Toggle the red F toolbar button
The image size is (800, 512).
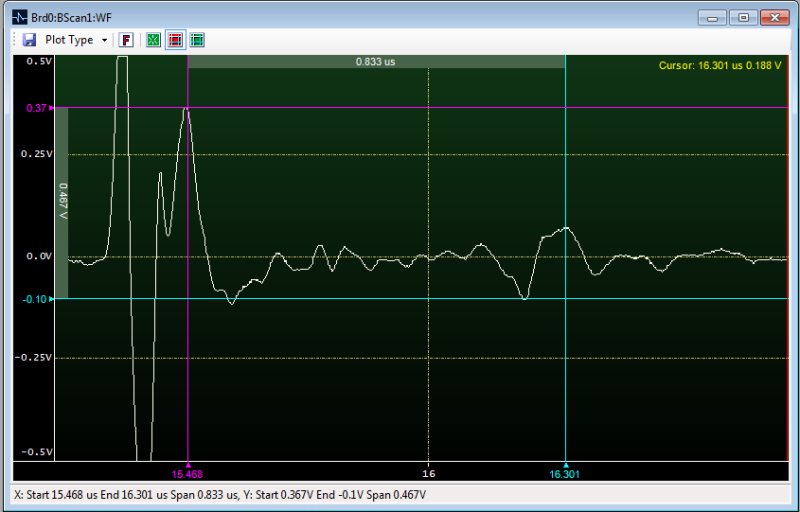126,40
